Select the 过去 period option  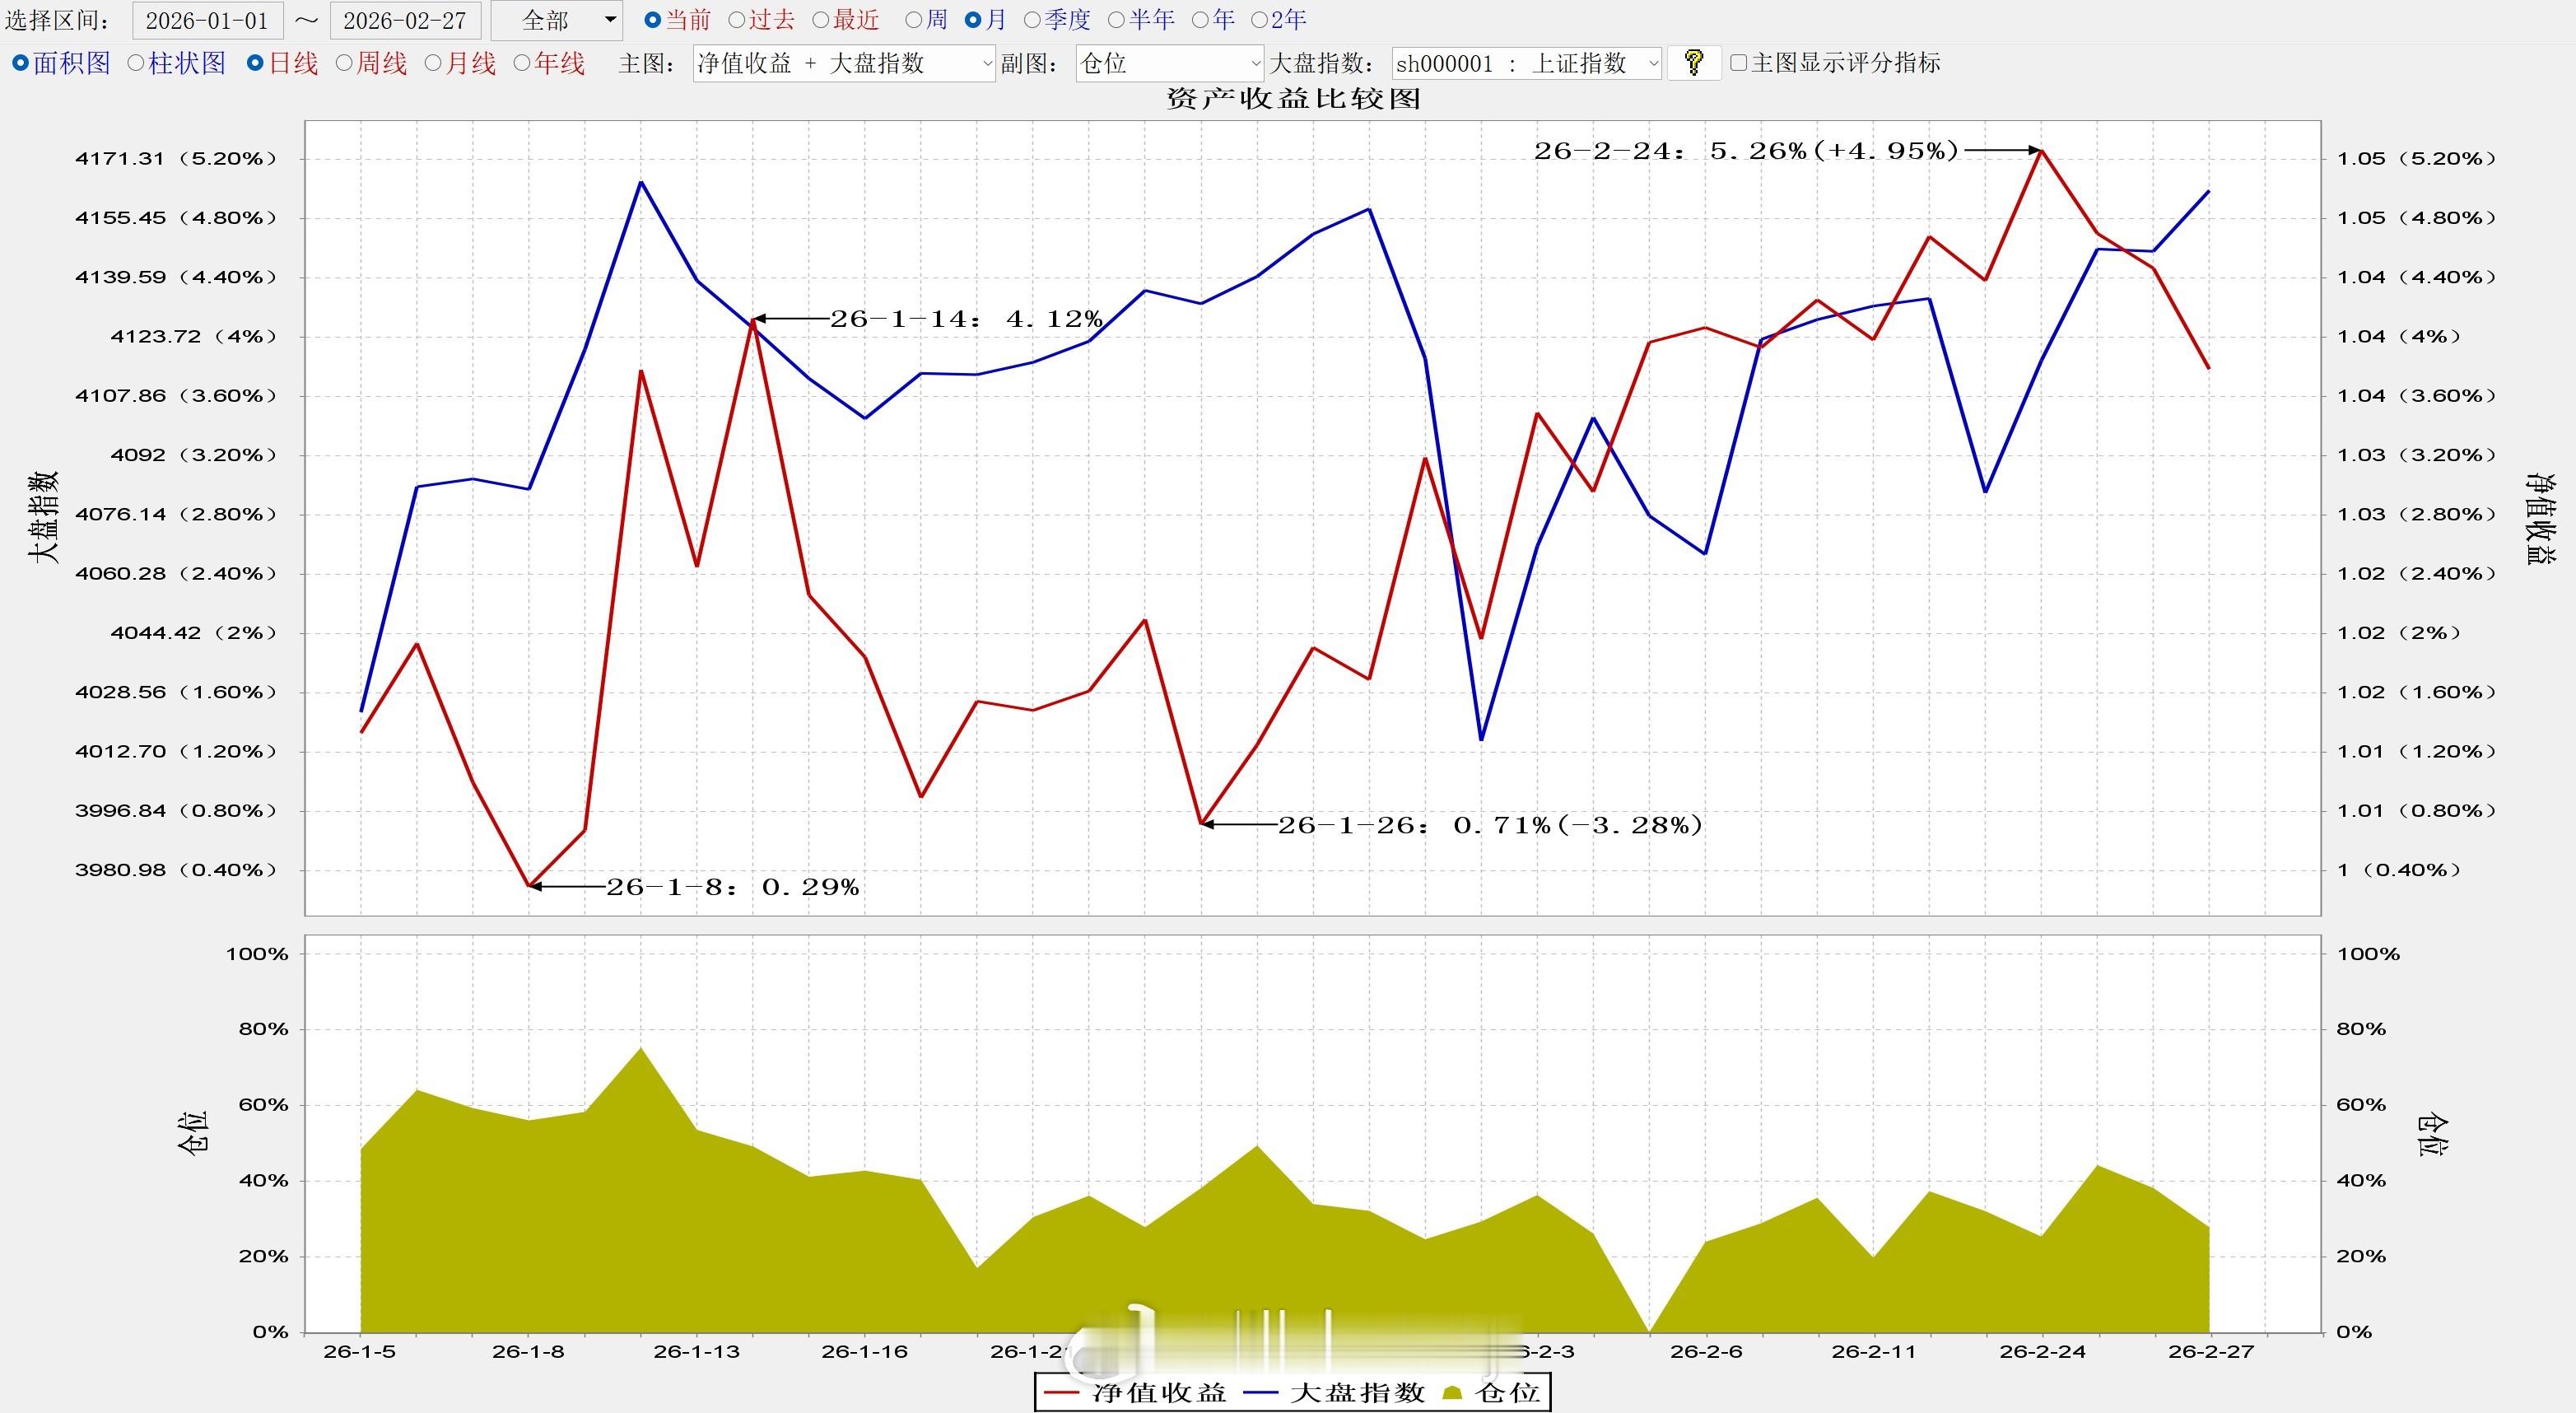pos(737,20)
